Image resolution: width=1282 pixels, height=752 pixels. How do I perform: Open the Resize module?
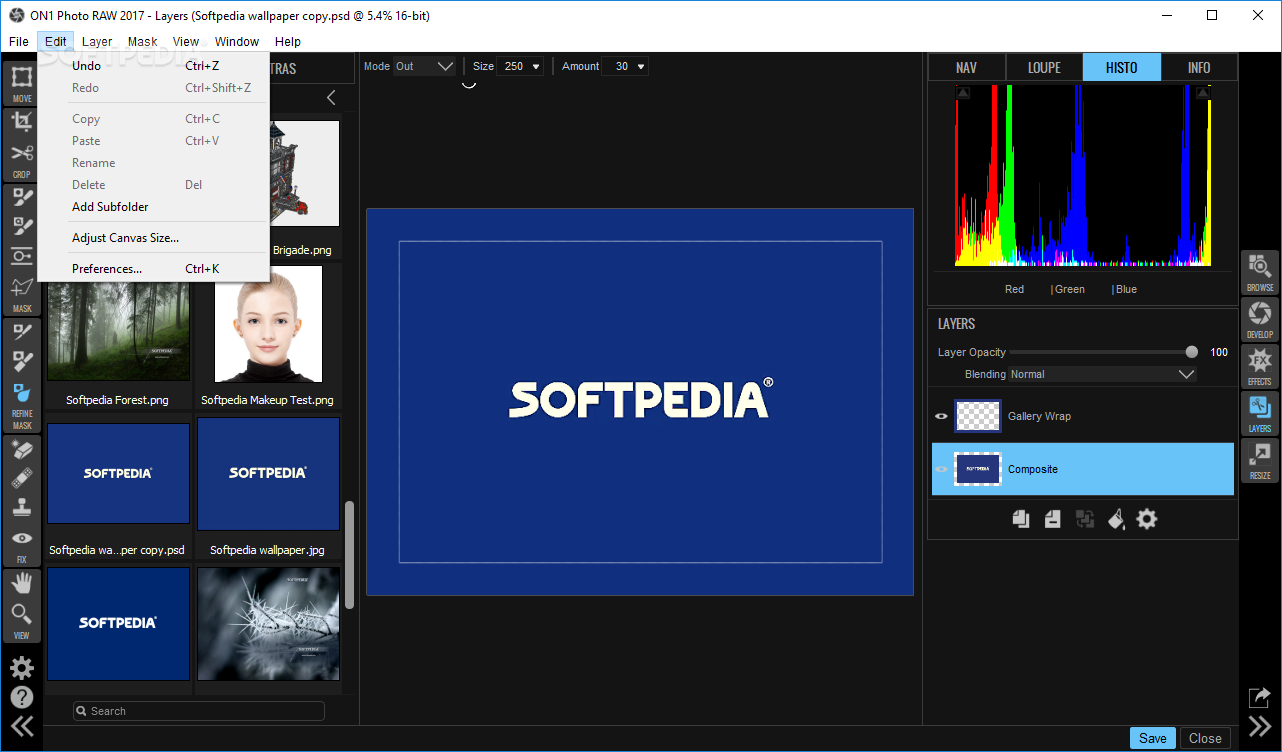coord(1260,460)
